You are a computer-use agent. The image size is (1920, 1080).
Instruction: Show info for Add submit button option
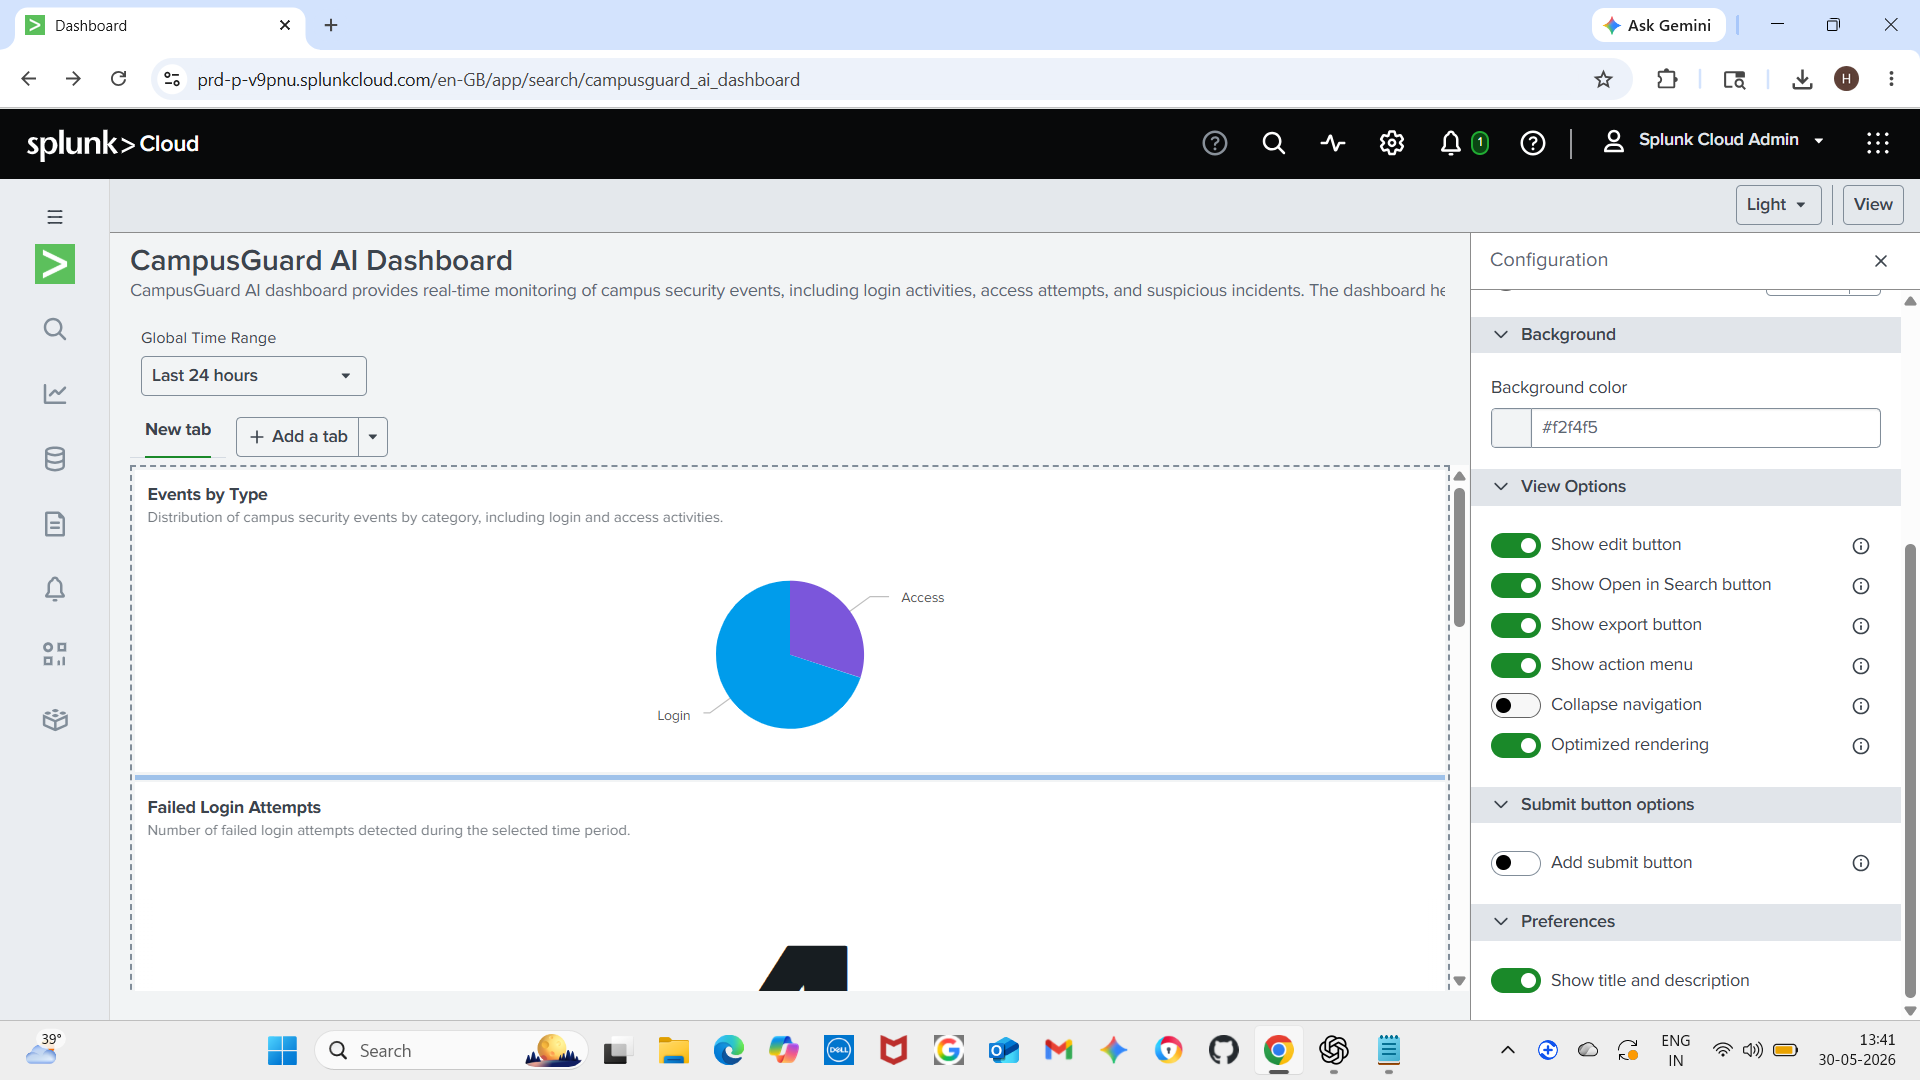pos(1861,863)
